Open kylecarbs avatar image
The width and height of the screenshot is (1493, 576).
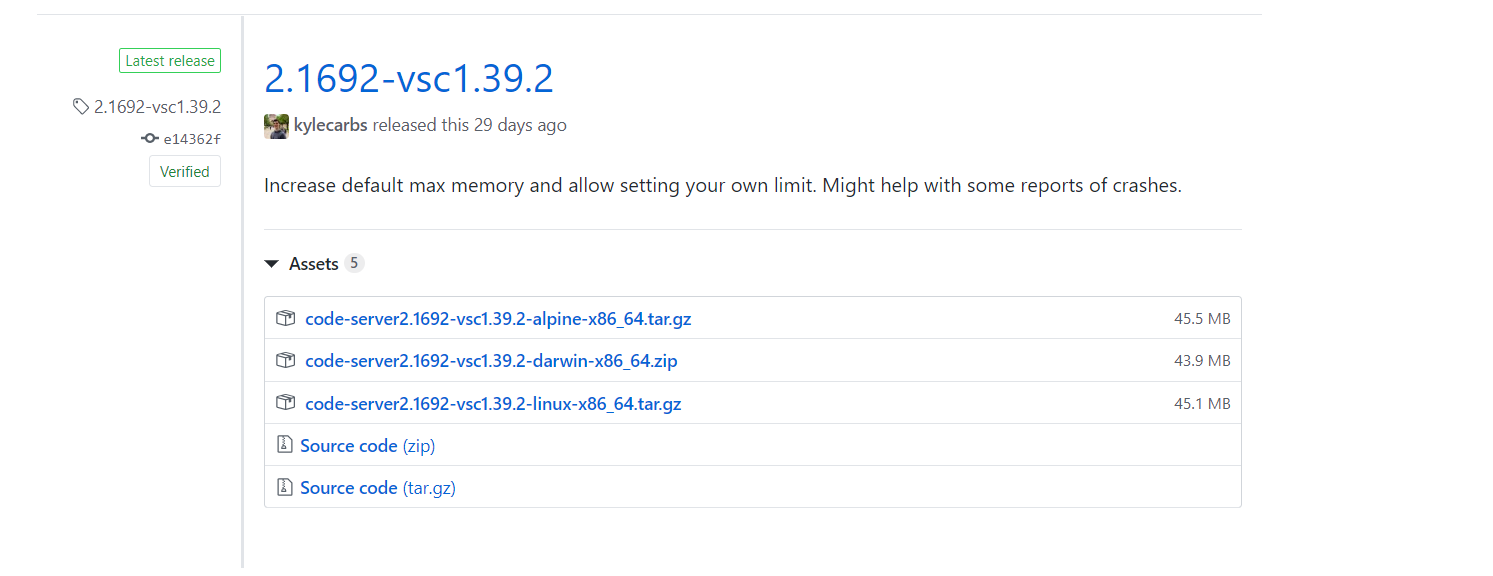(276, 126)
